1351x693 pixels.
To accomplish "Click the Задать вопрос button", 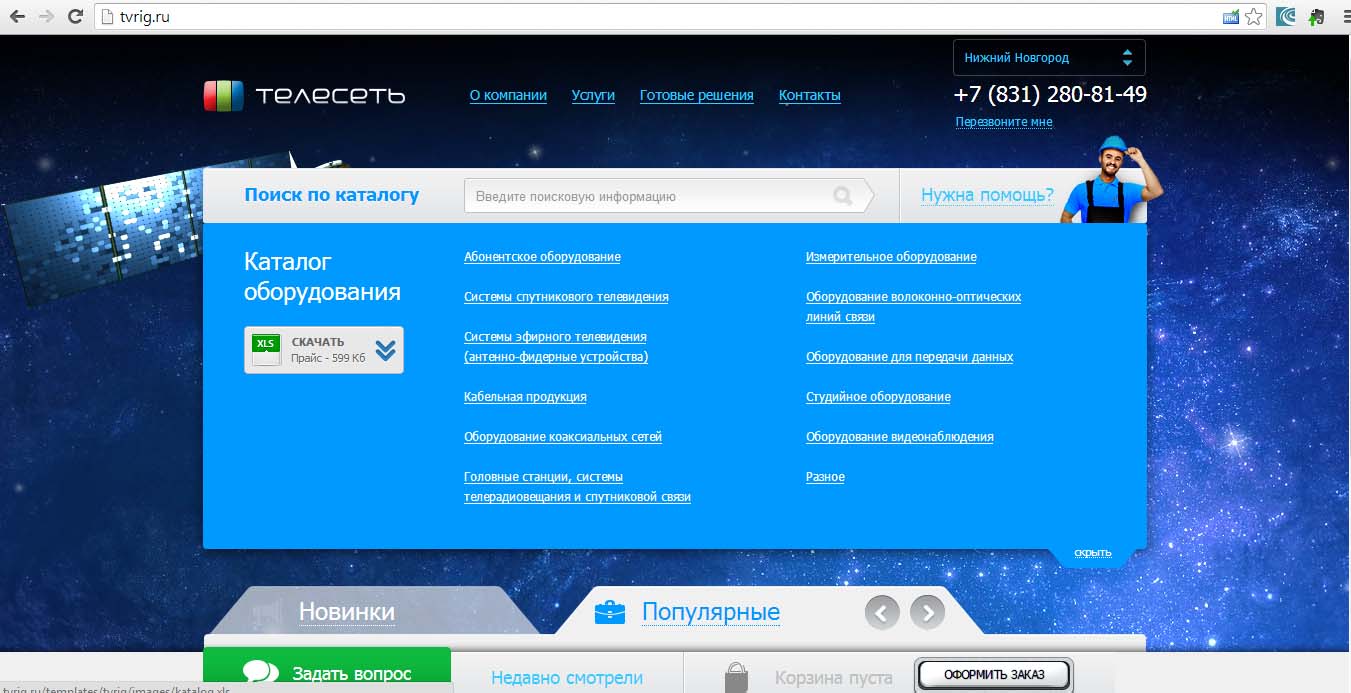I will (327, 671).
